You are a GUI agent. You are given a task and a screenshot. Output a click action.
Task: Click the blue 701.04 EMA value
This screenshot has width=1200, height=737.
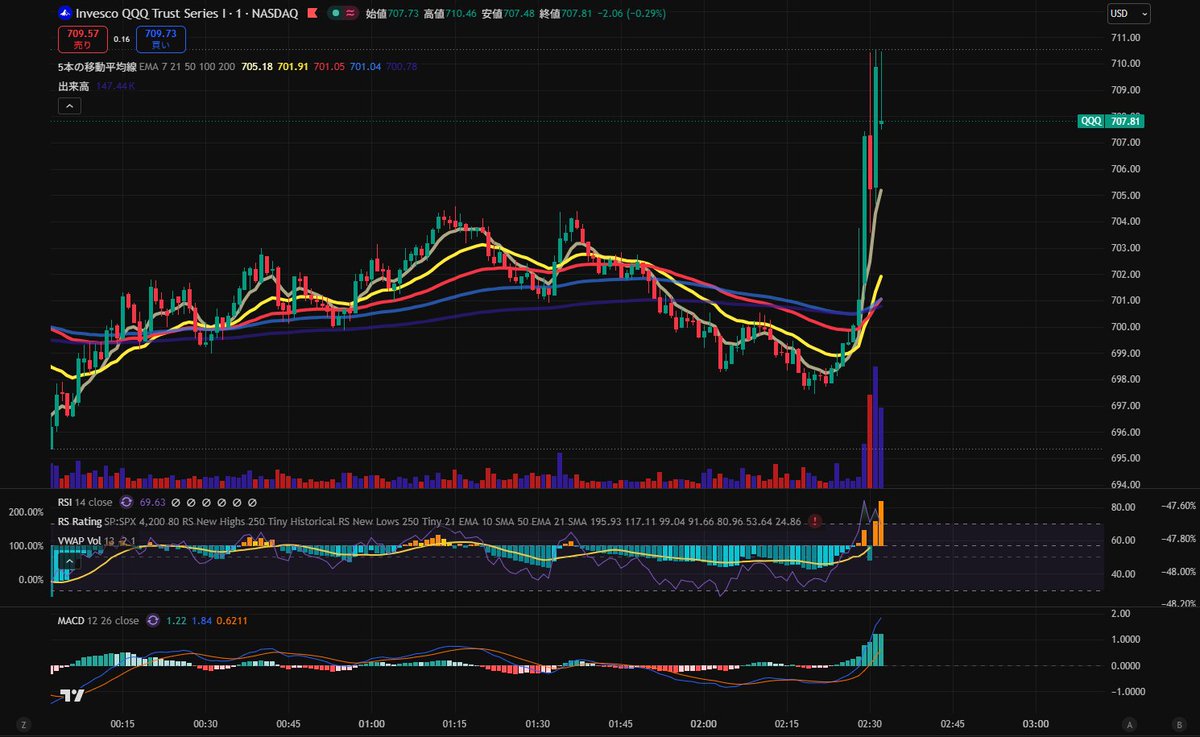pyautogui.click(x=365, y=66)
